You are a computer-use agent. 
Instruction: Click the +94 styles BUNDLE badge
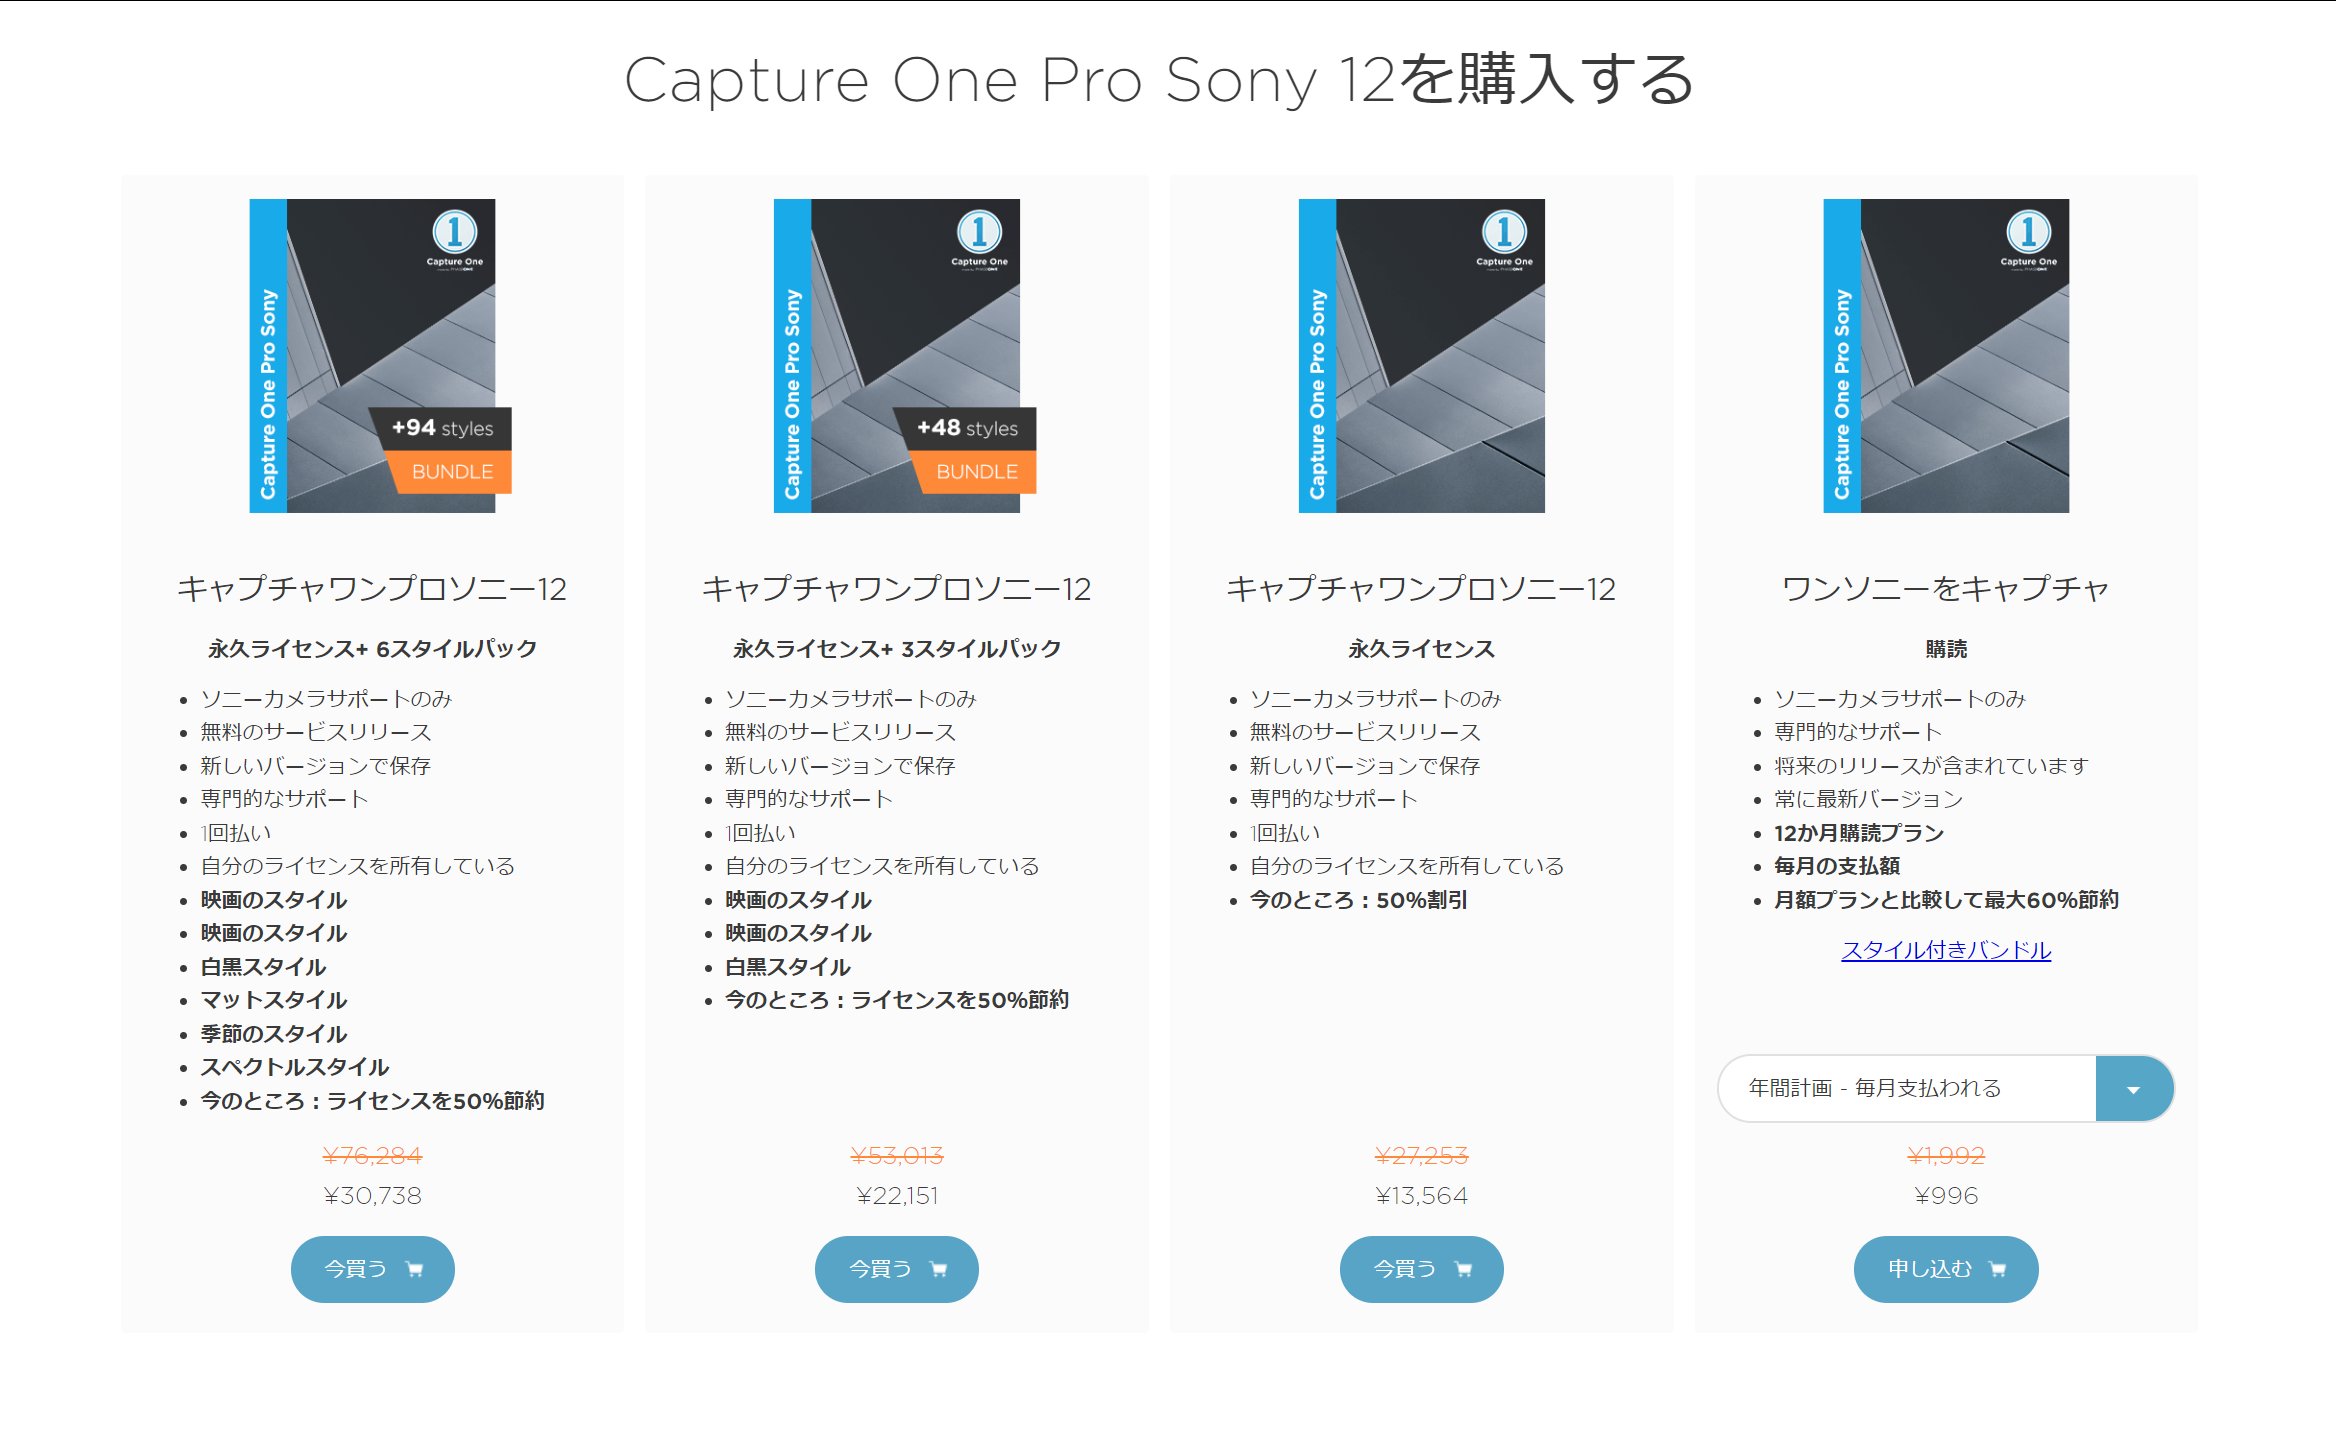(x=441, y=450)
